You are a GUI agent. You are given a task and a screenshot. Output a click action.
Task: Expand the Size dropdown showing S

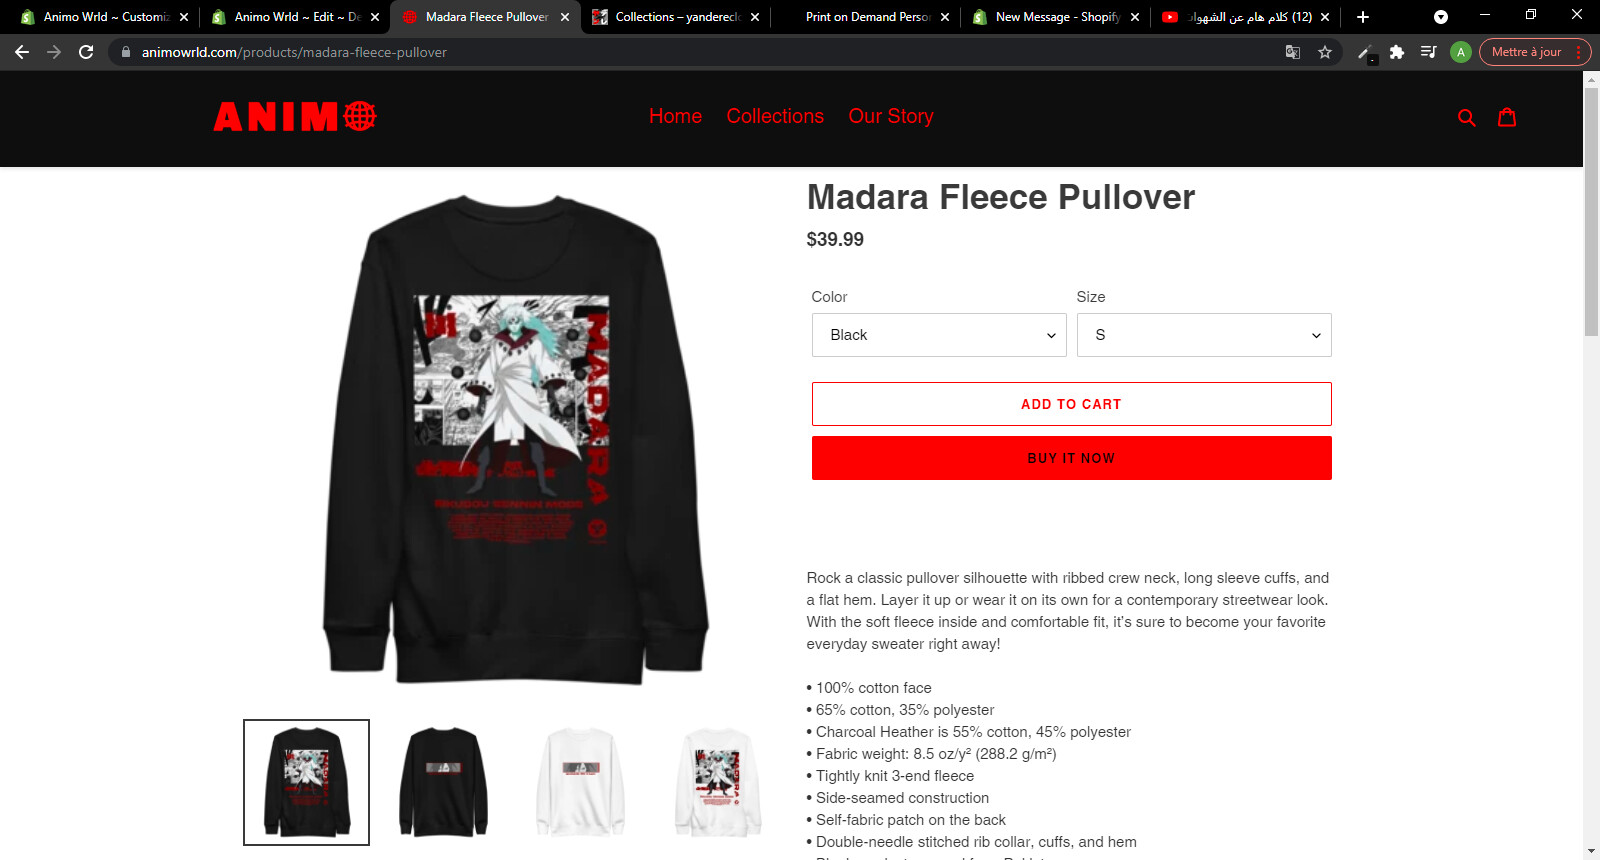[1204, 335]
